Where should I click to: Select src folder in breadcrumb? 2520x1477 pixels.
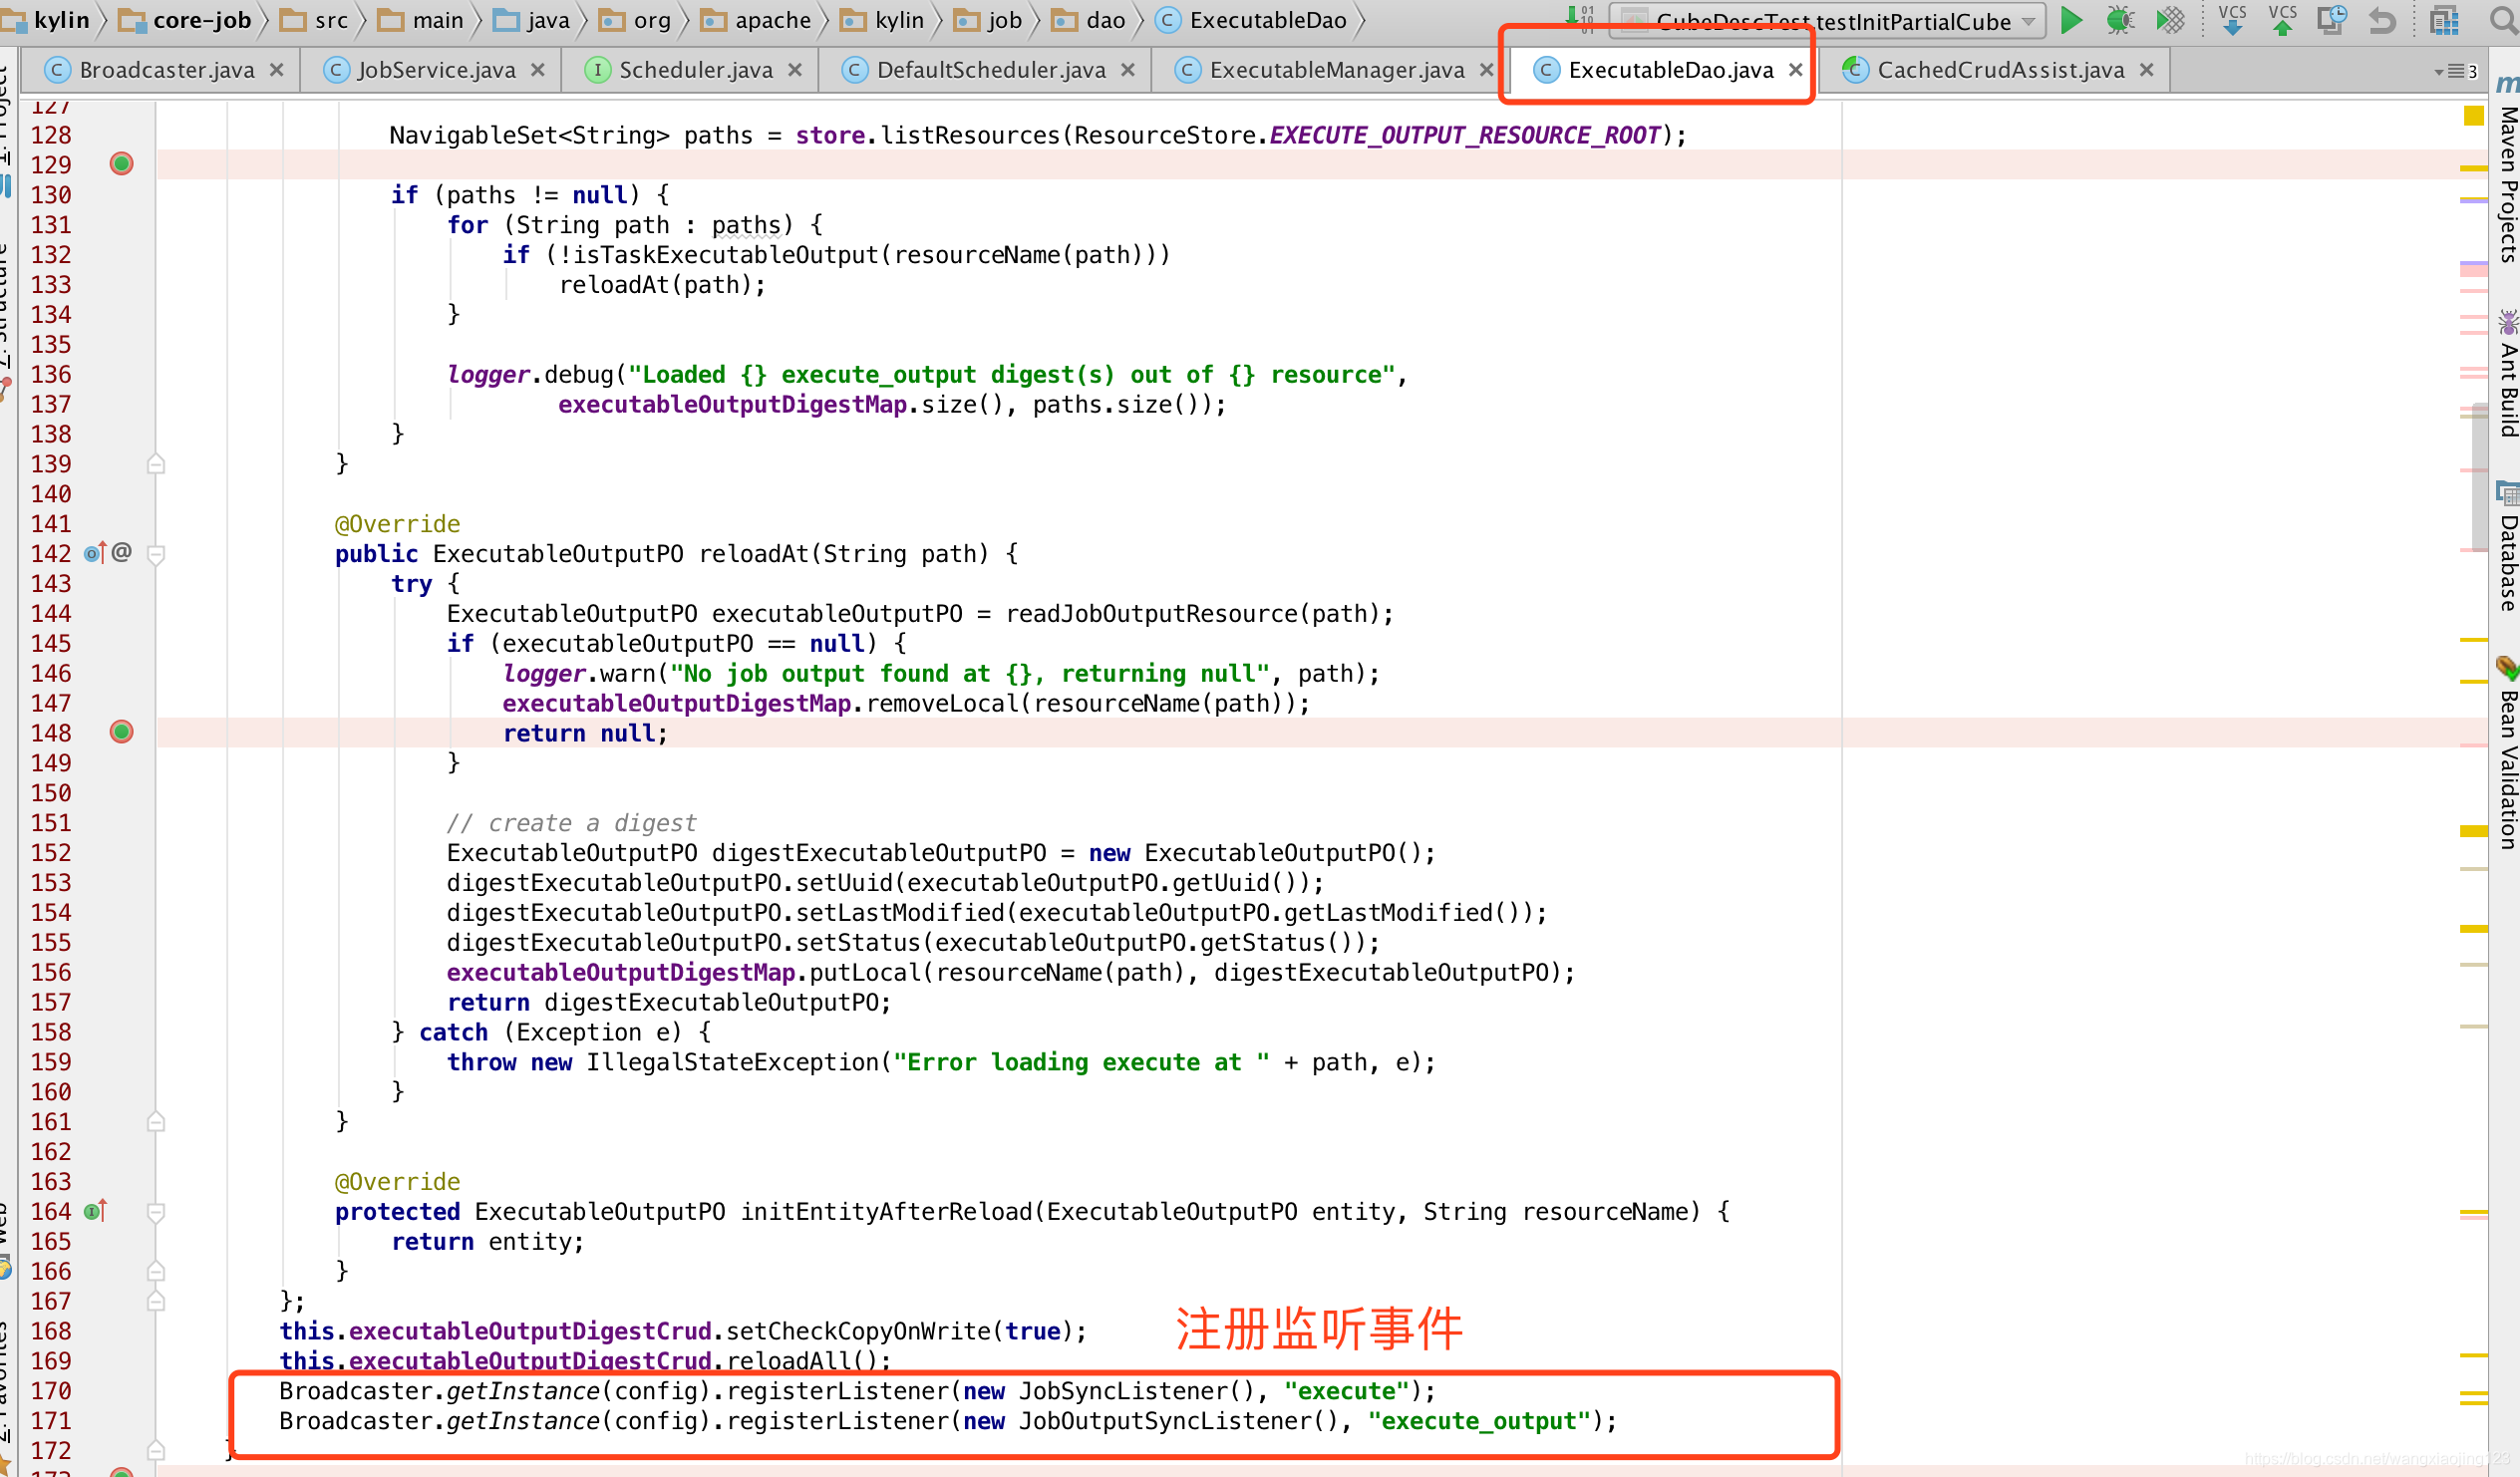pyautogui.click(x=316, y=20)
